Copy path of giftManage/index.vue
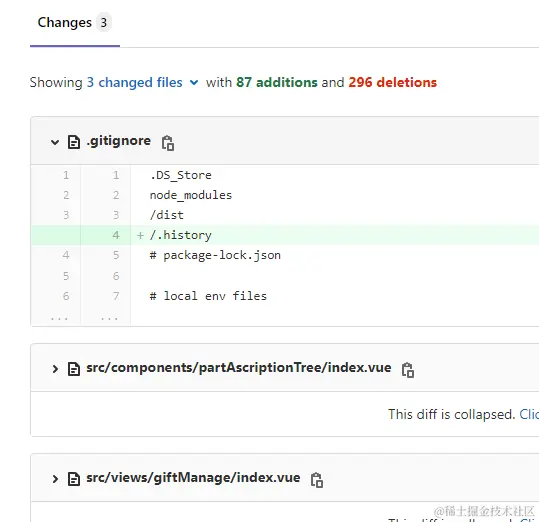Image resolution: width=539 pixels, height=522 pixels. (317, 480)
